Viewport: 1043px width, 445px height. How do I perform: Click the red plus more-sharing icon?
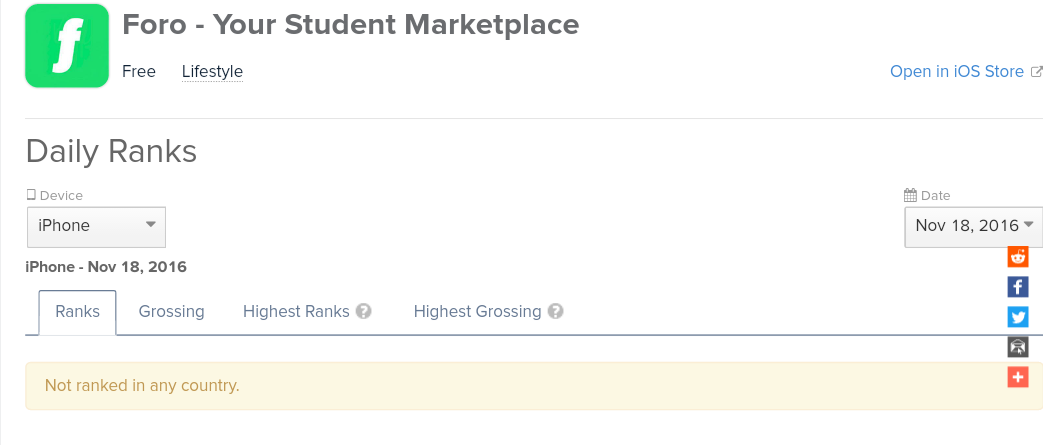pyautogui.click(x=1018, y=377)
